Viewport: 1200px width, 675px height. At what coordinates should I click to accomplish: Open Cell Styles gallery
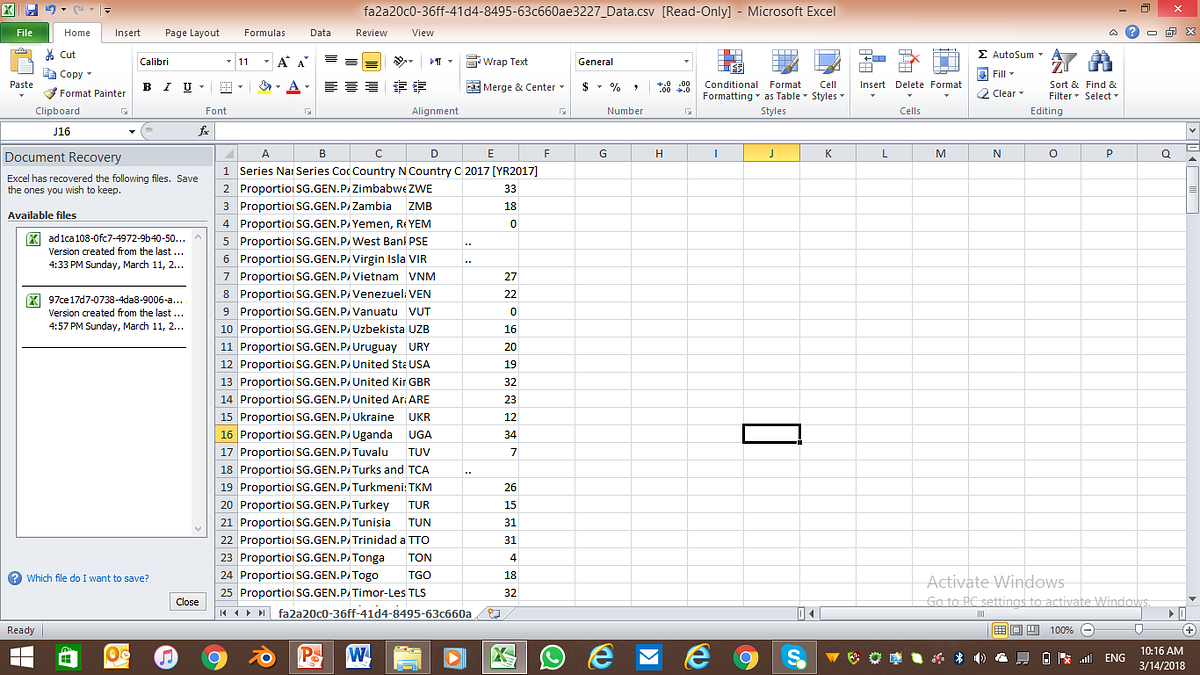(828, 75)
